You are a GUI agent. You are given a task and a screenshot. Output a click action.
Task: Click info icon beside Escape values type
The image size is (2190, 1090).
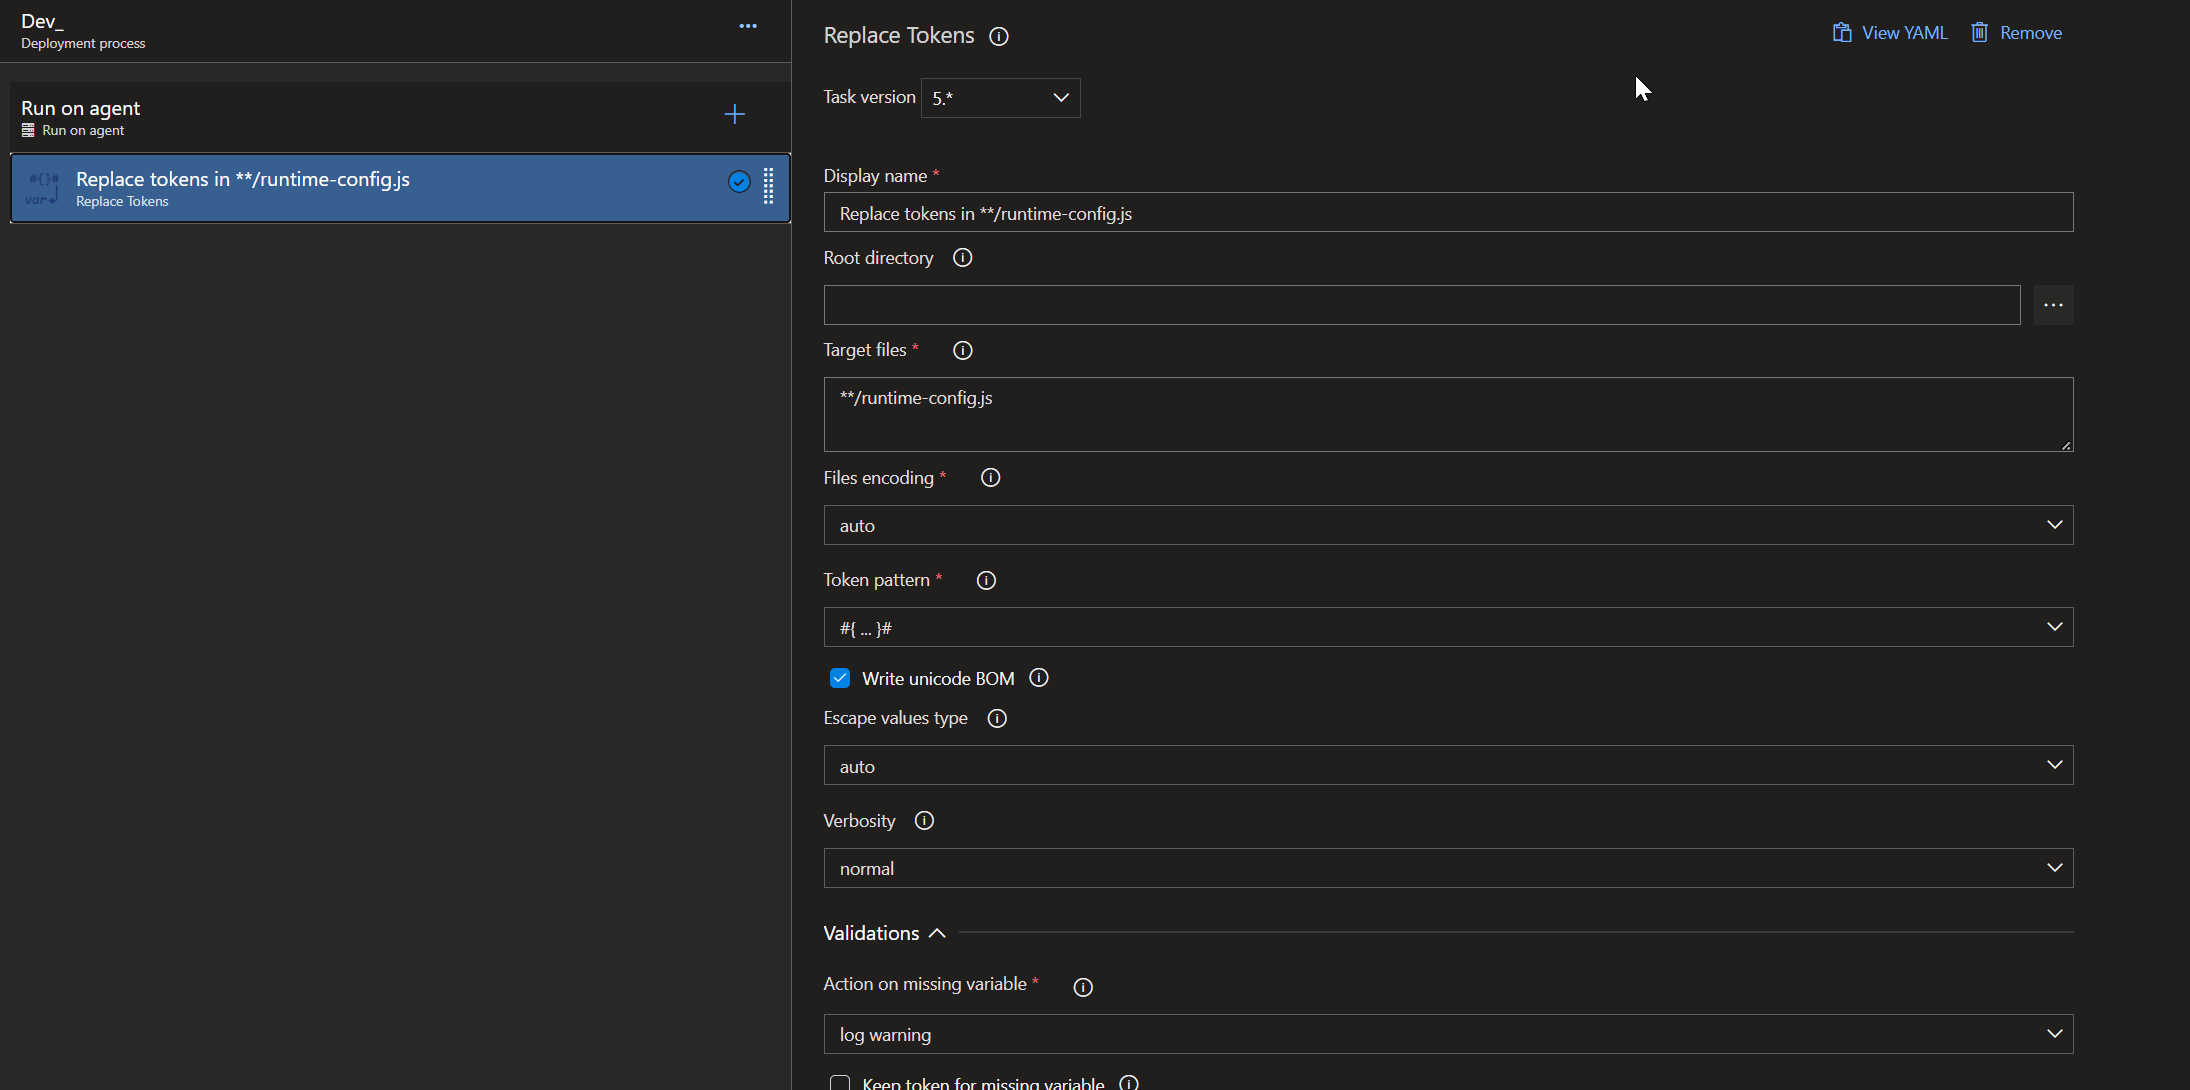coord(996,719)
